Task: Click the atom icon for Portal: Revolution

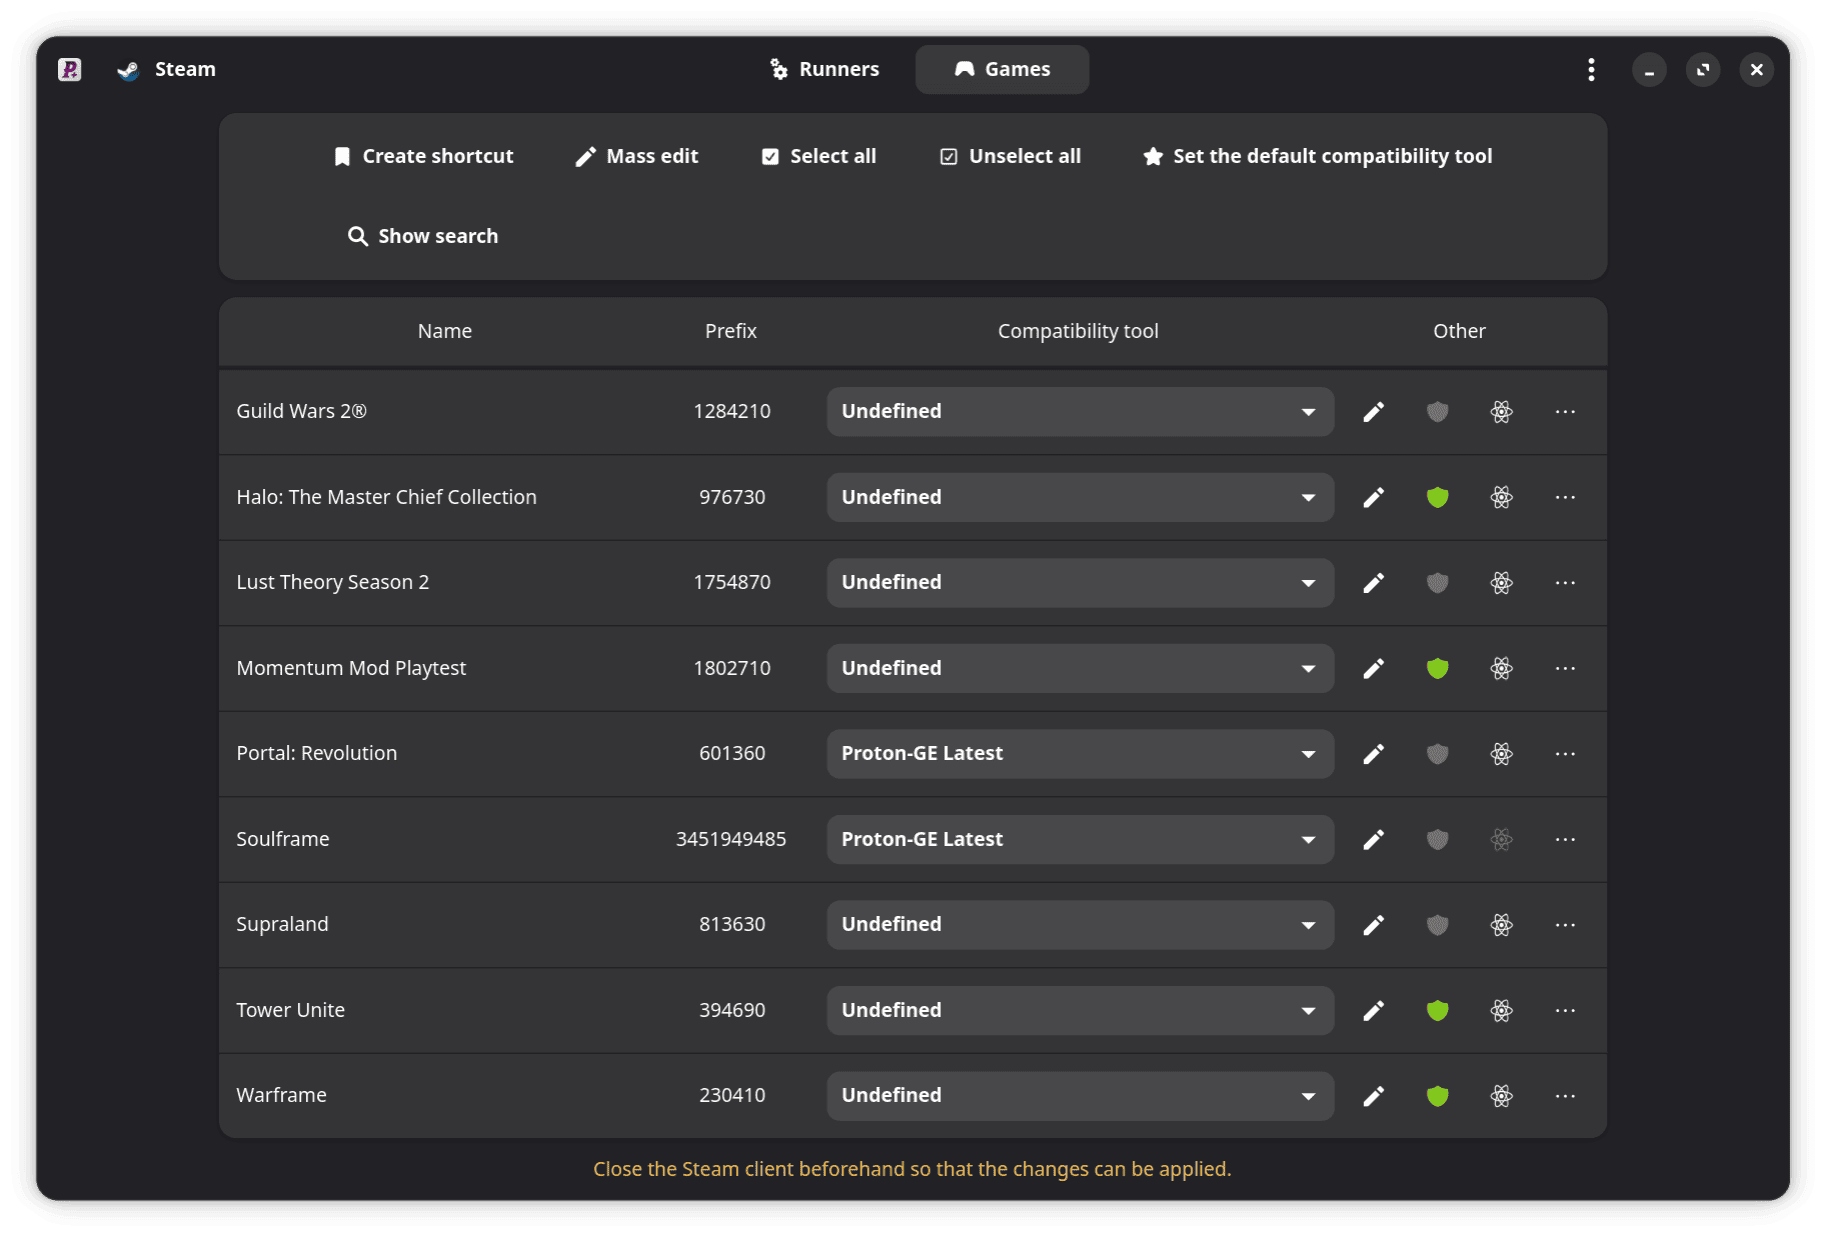Action: point(1501,754)
